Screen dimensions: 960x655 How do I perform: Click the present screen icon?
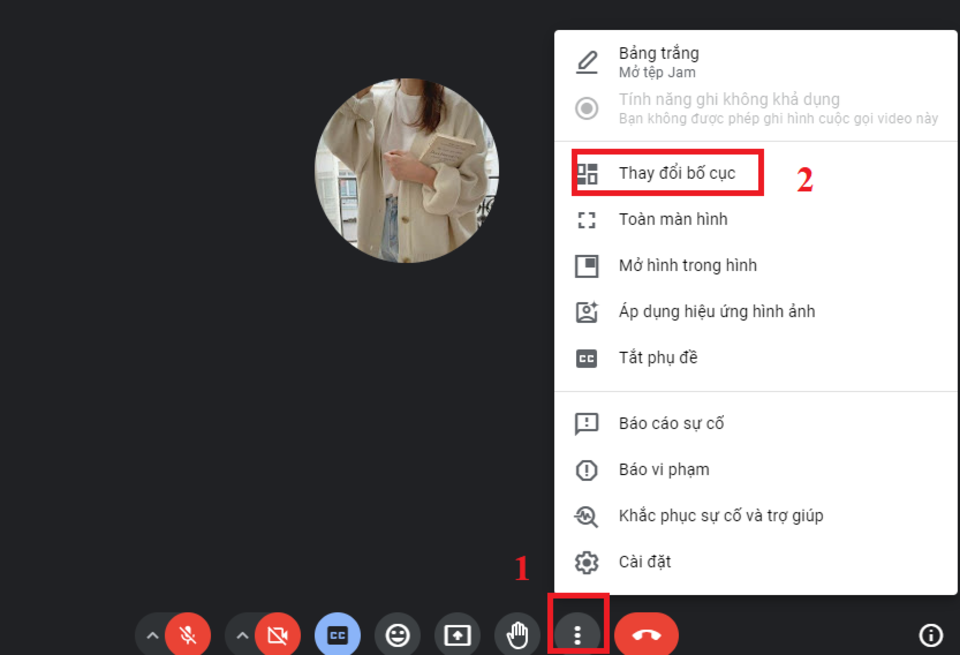coord(457,635)
